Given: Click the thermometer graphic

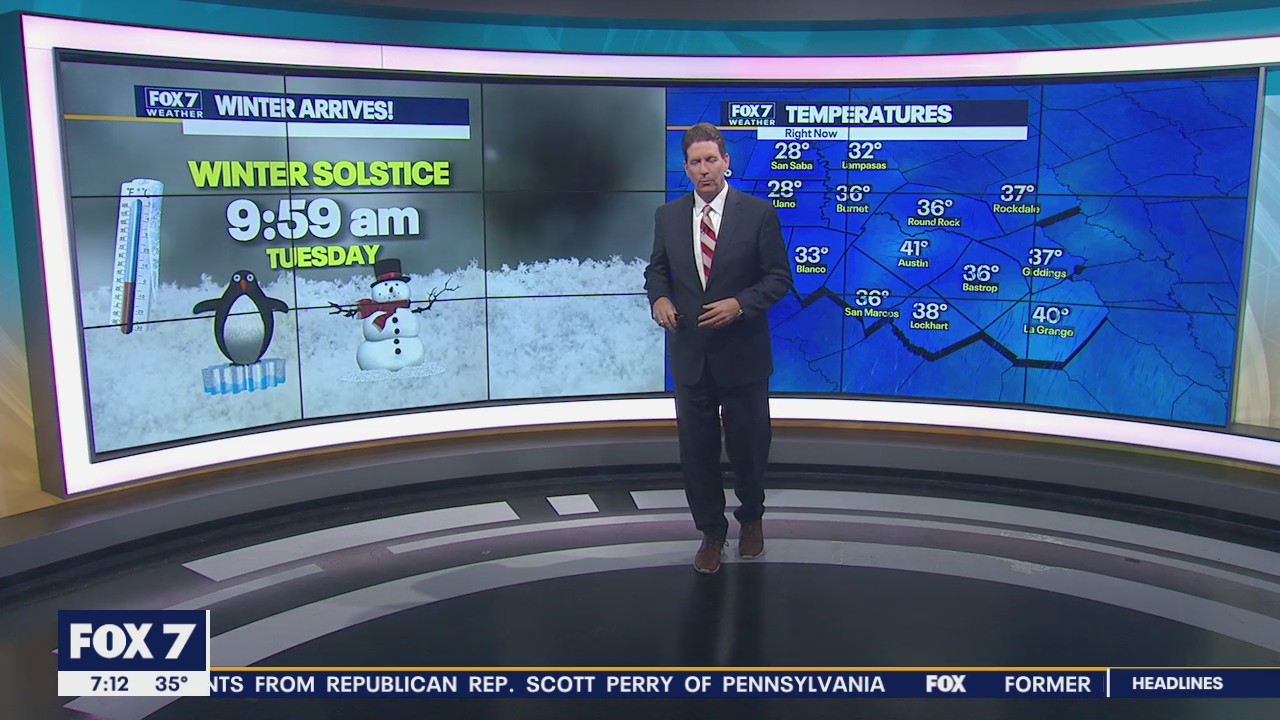Looking at the screenshot, I should (x=137, y=255).
